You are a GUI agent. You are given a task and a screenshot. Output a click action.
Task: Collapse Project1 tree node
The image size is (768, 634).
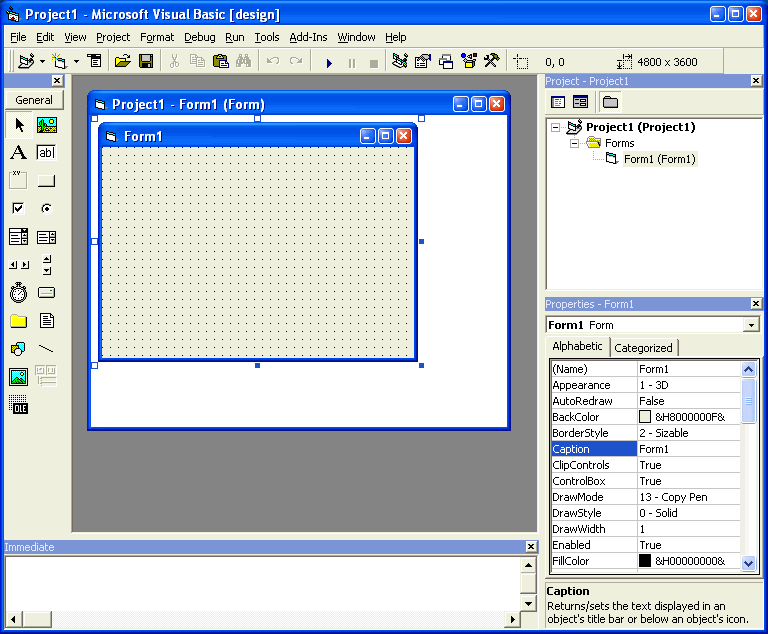coord(555,127)
